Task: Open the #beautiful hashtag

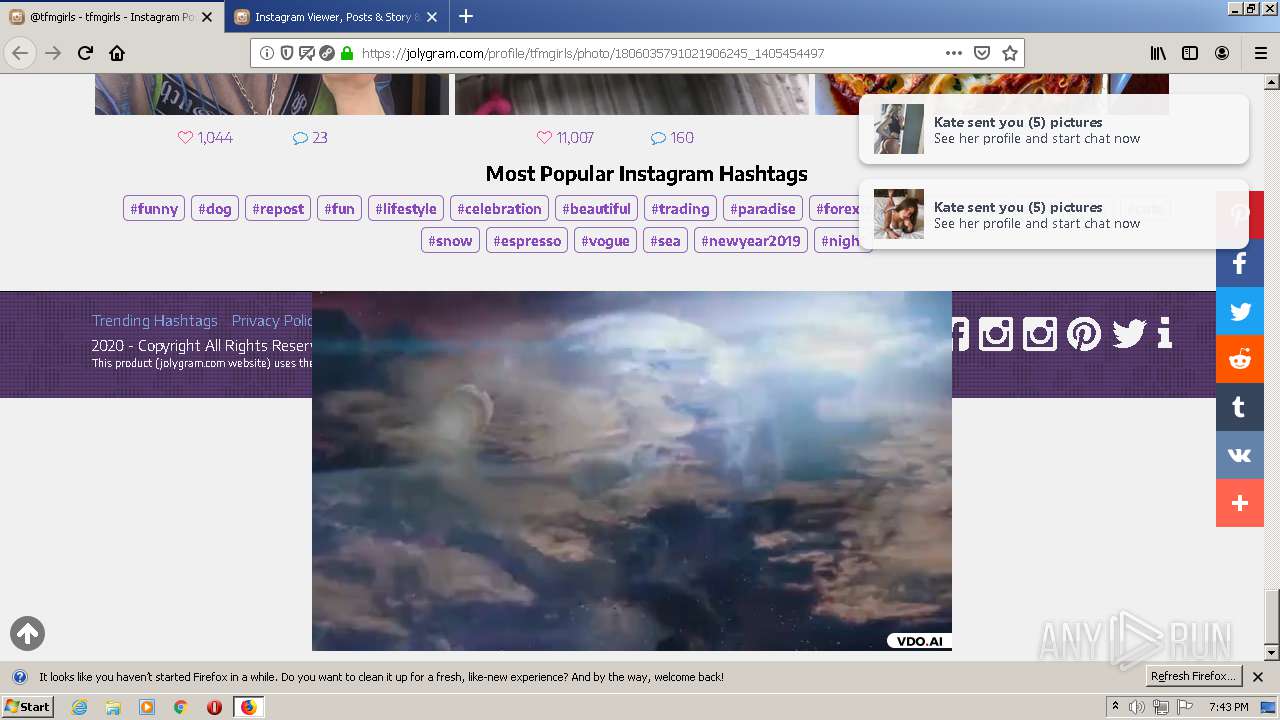Action: (x=596, y=209)
